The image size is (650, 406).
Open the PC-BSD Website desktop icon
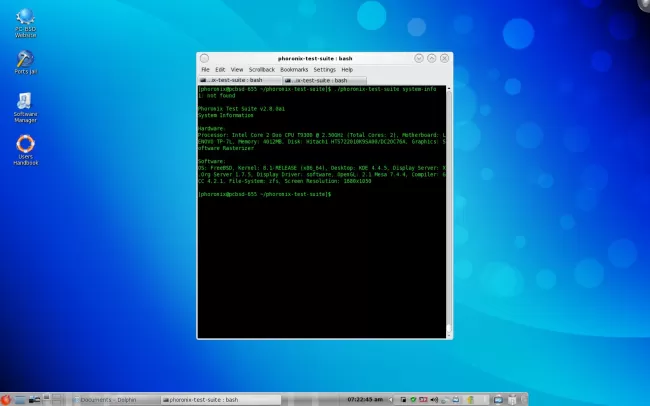coord(25,22)
